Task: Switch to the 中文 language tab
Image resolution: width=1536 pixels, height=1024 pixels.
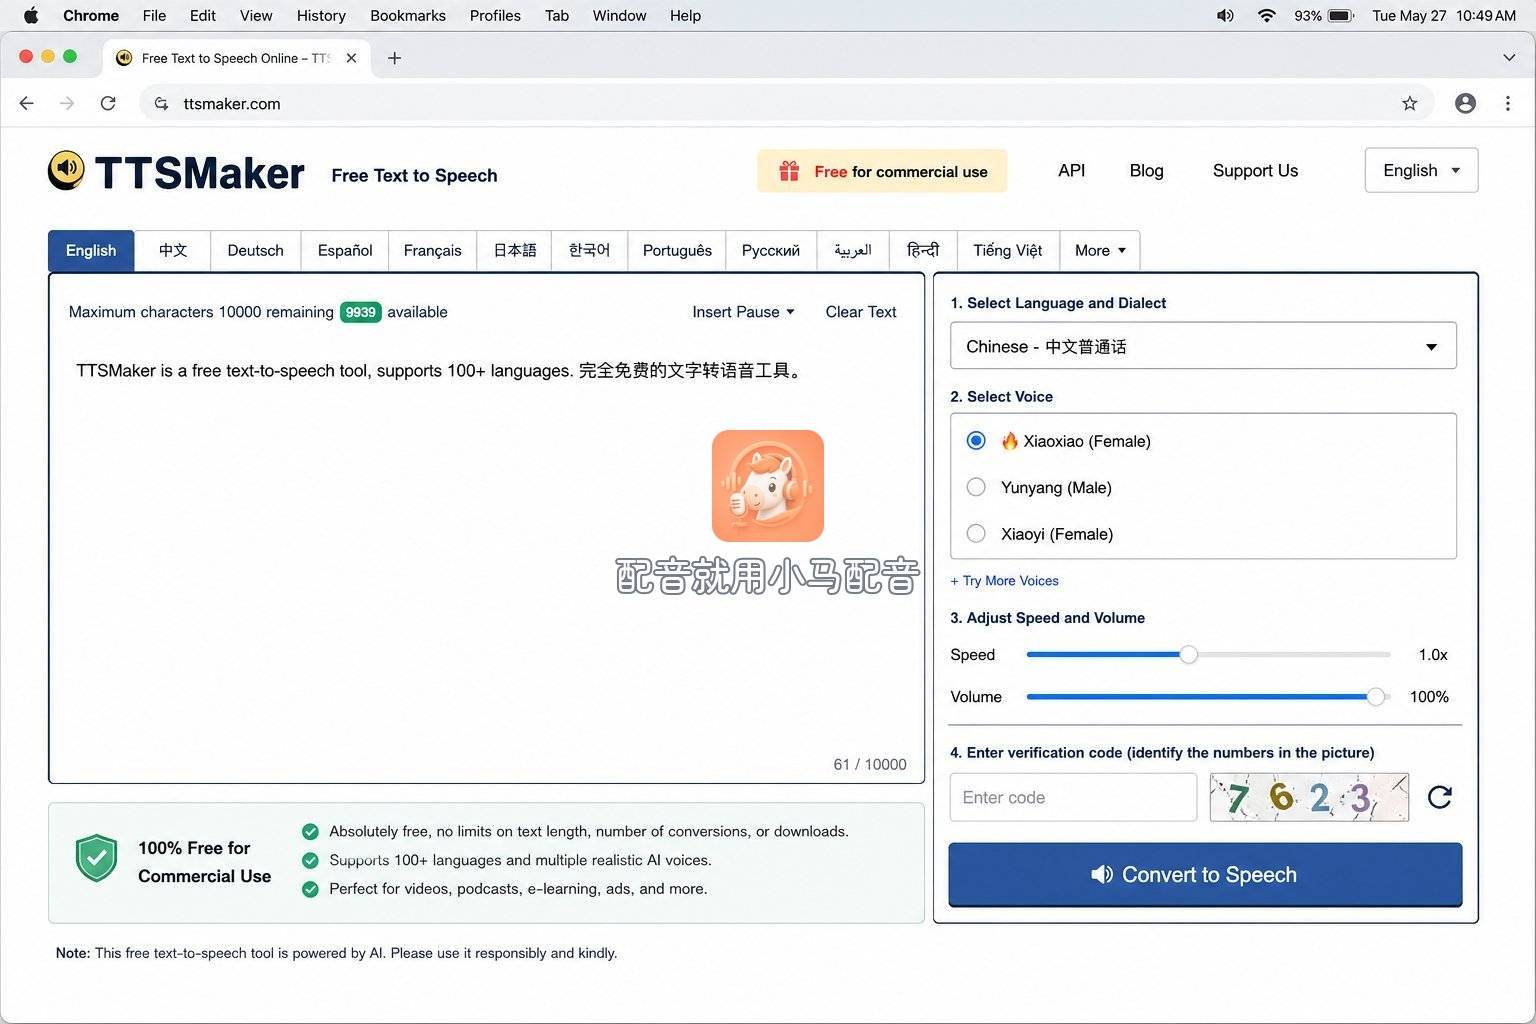Action: click(x=173, y=250)
